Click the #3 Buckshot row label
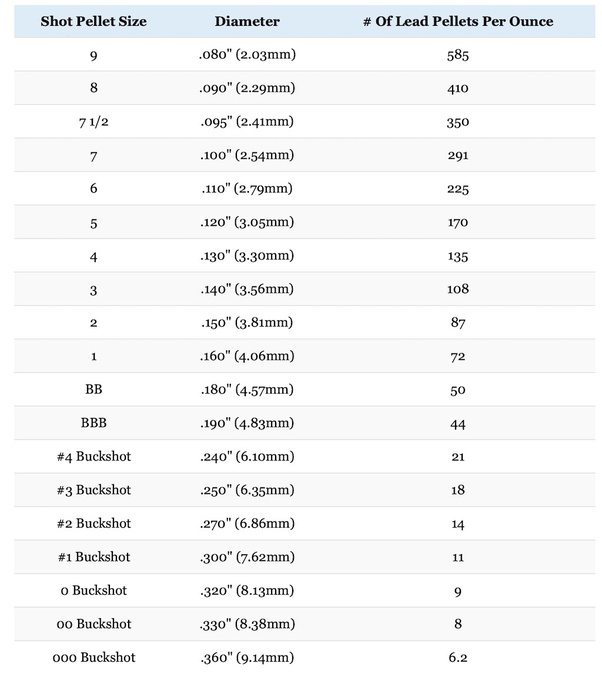Screen dimensions: 602x676 94,490
